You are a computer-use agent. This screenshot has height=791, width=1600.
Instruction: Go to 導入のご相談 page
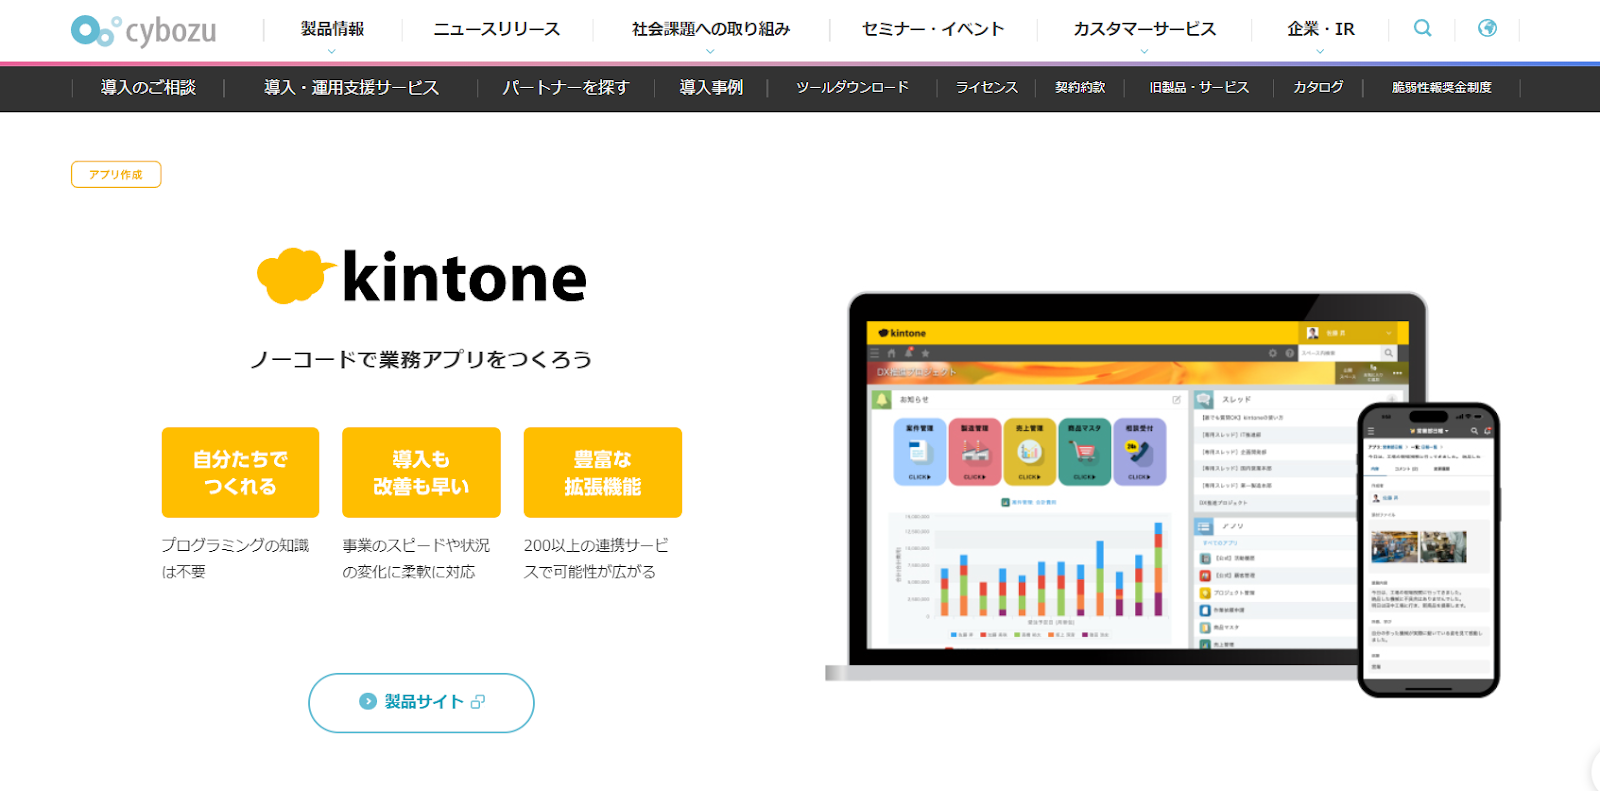coord(148,88)
